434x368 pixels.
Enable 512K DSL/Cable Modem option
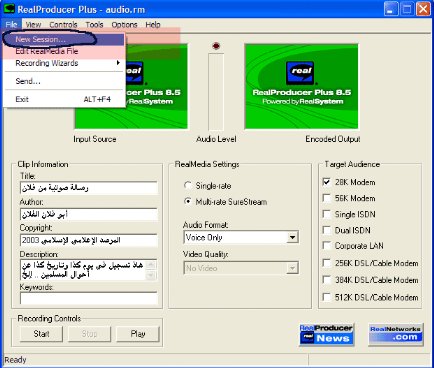click(327, 297)
